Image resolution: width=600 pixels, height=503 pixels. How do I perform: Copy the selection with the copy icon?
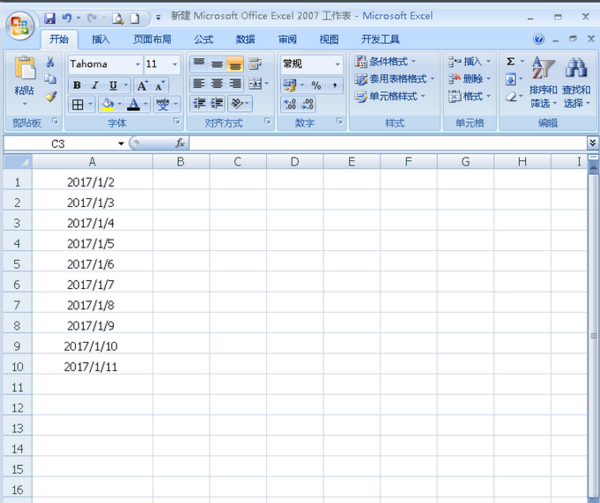point(50,79)
